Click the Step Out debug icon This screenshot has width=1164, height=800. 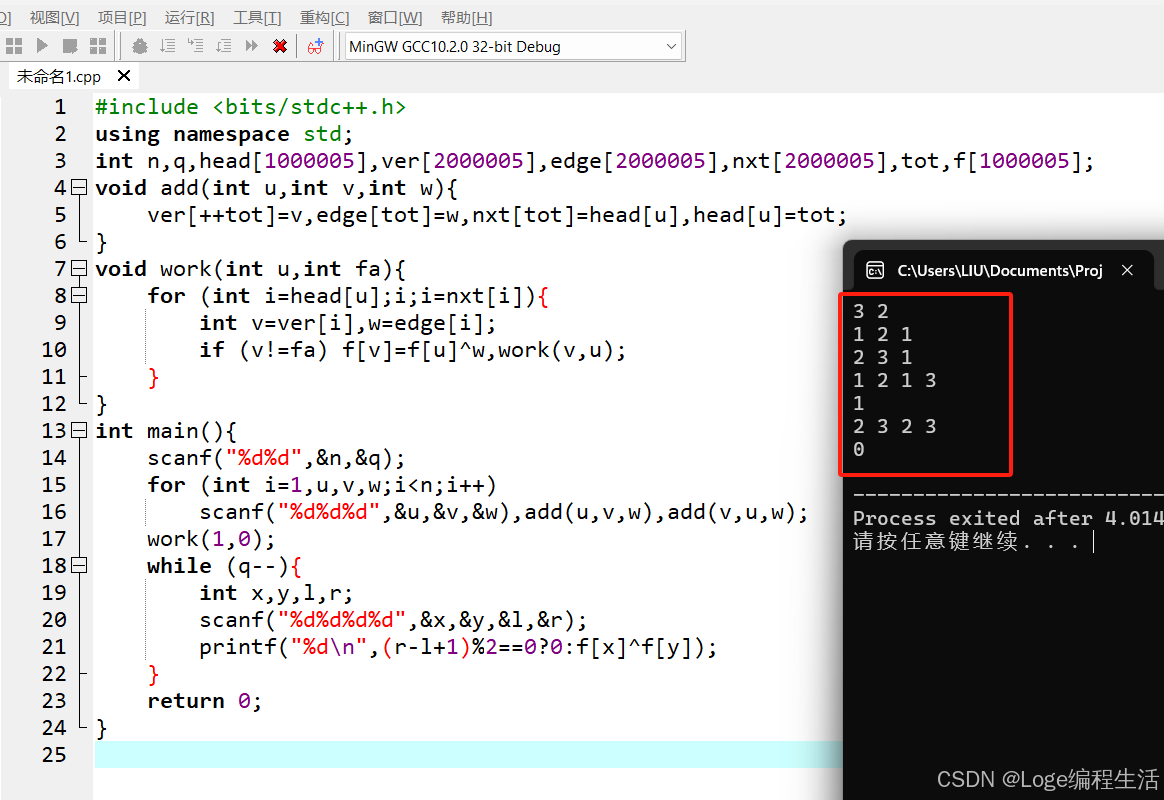pyautogui.click(x=223, y=46)
